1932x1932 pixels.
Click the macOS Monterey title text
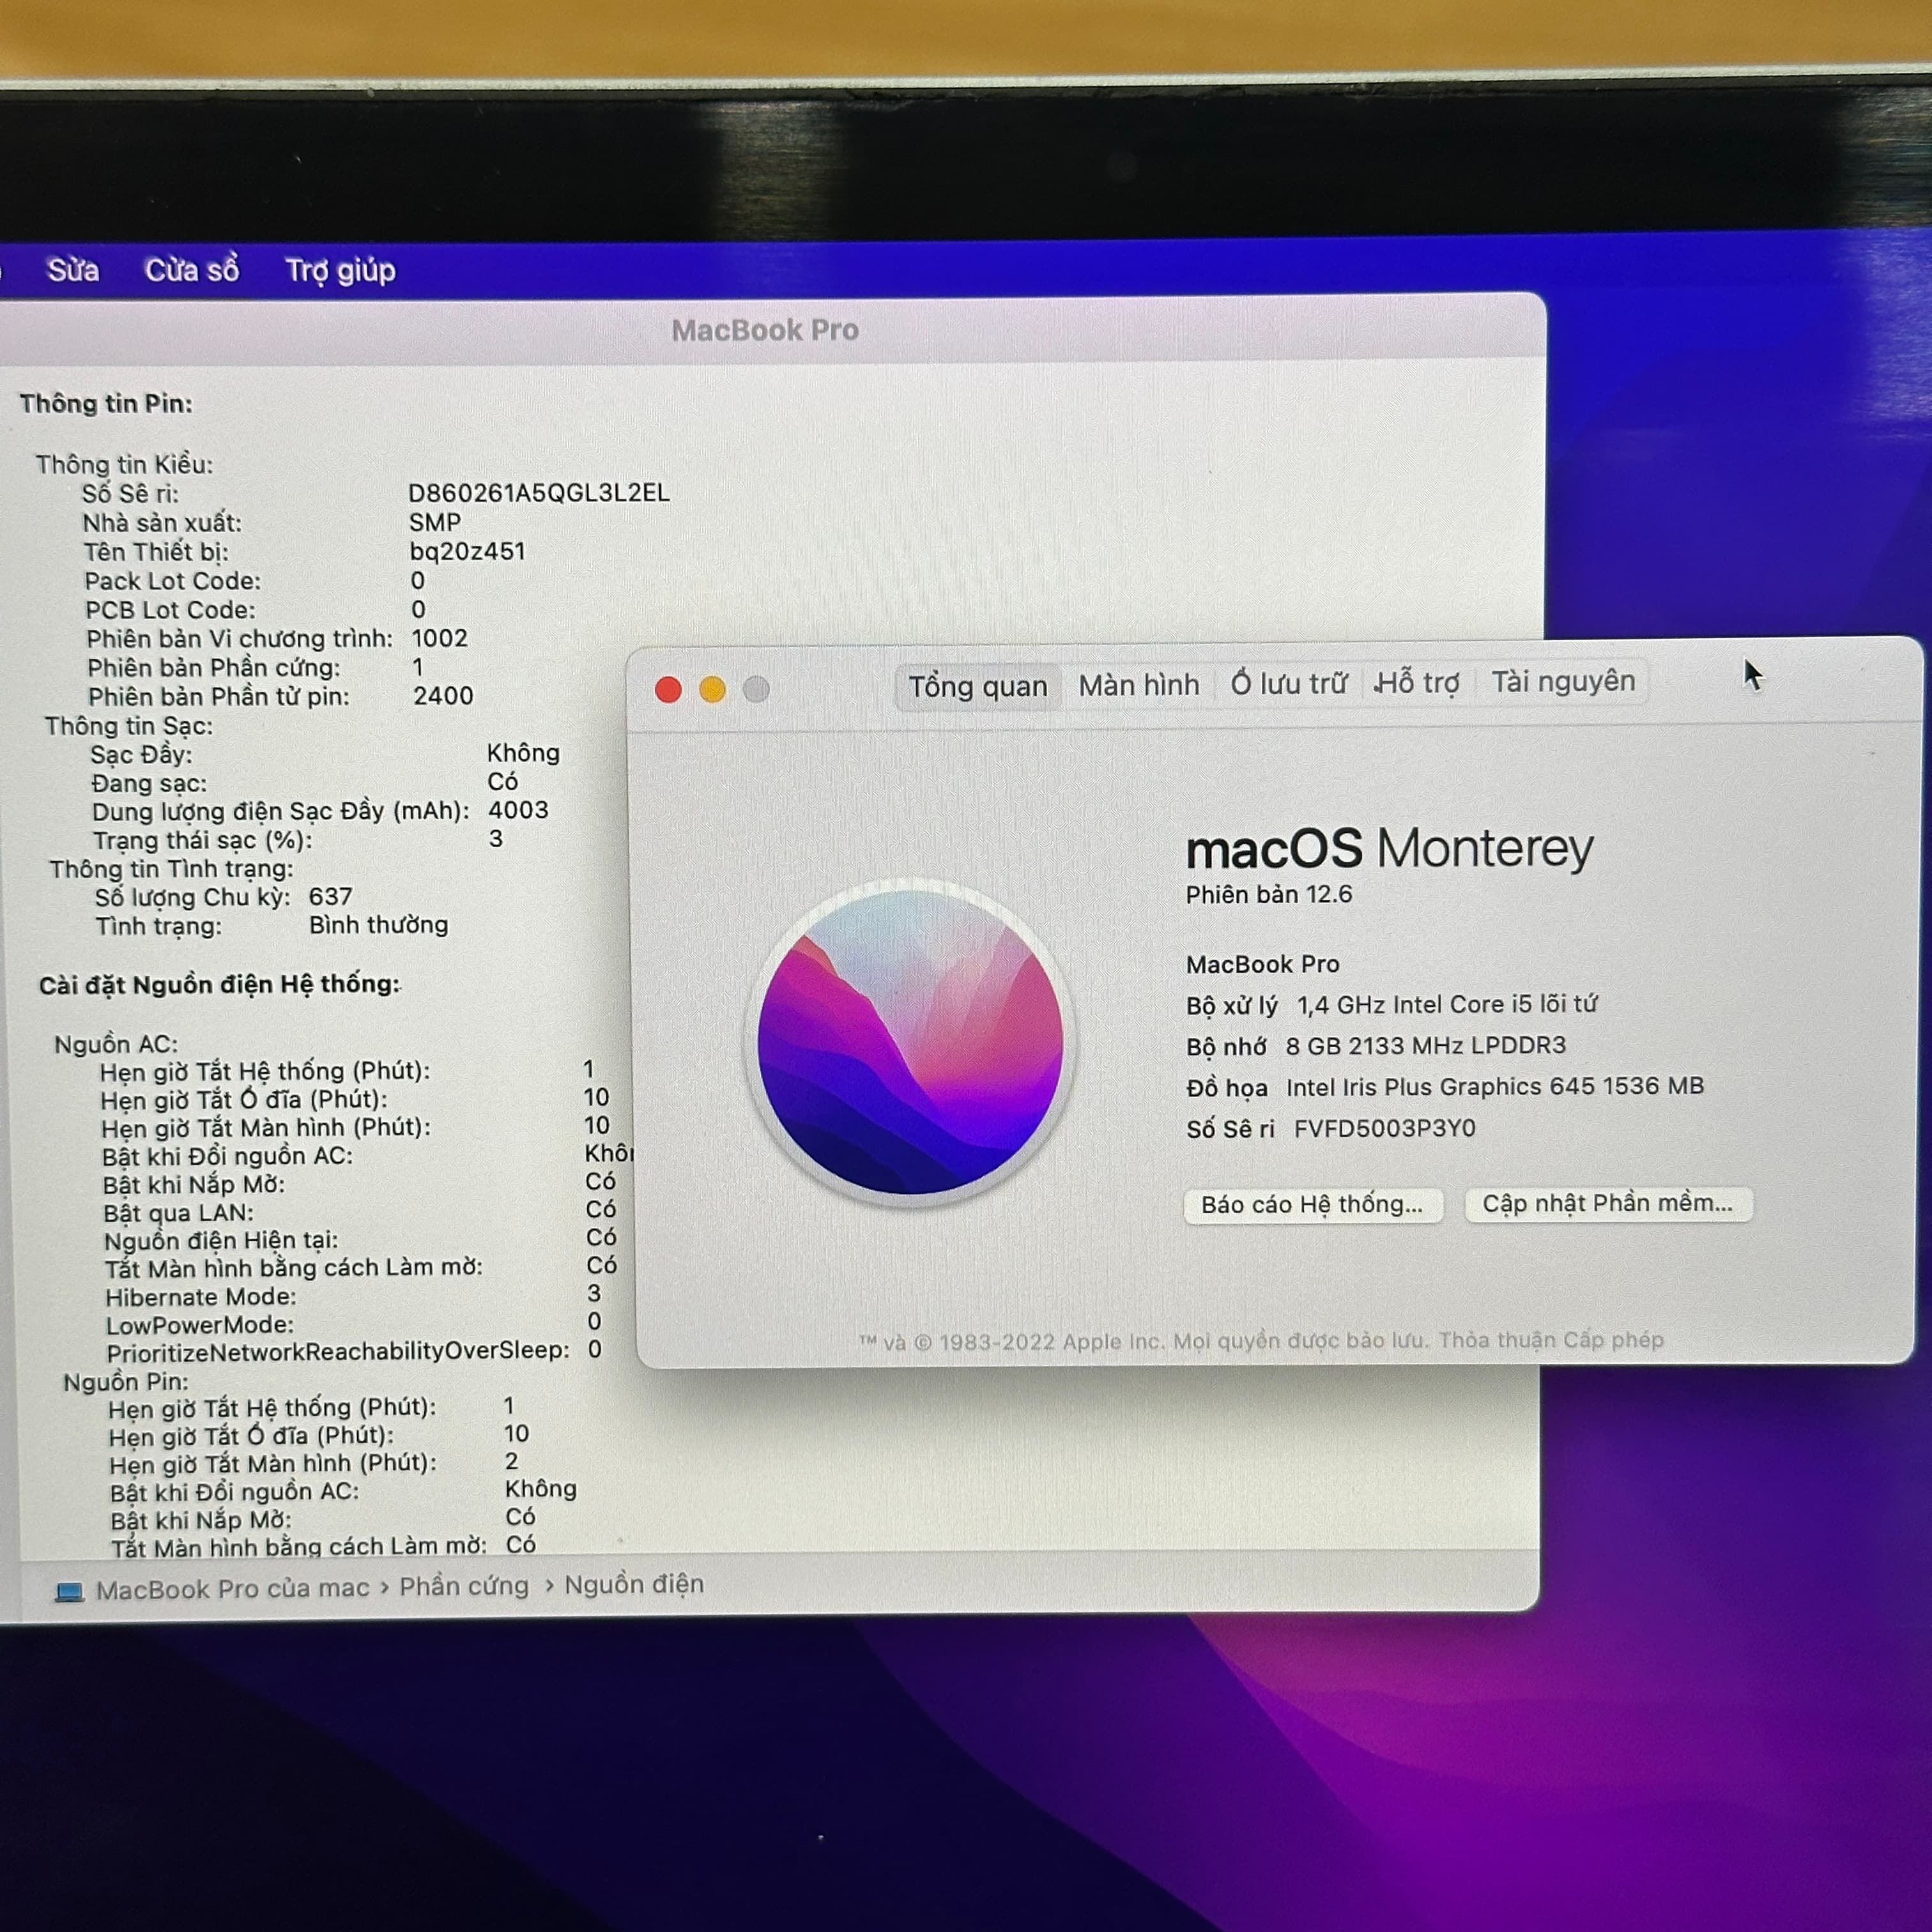click(x=1389, y=849)
